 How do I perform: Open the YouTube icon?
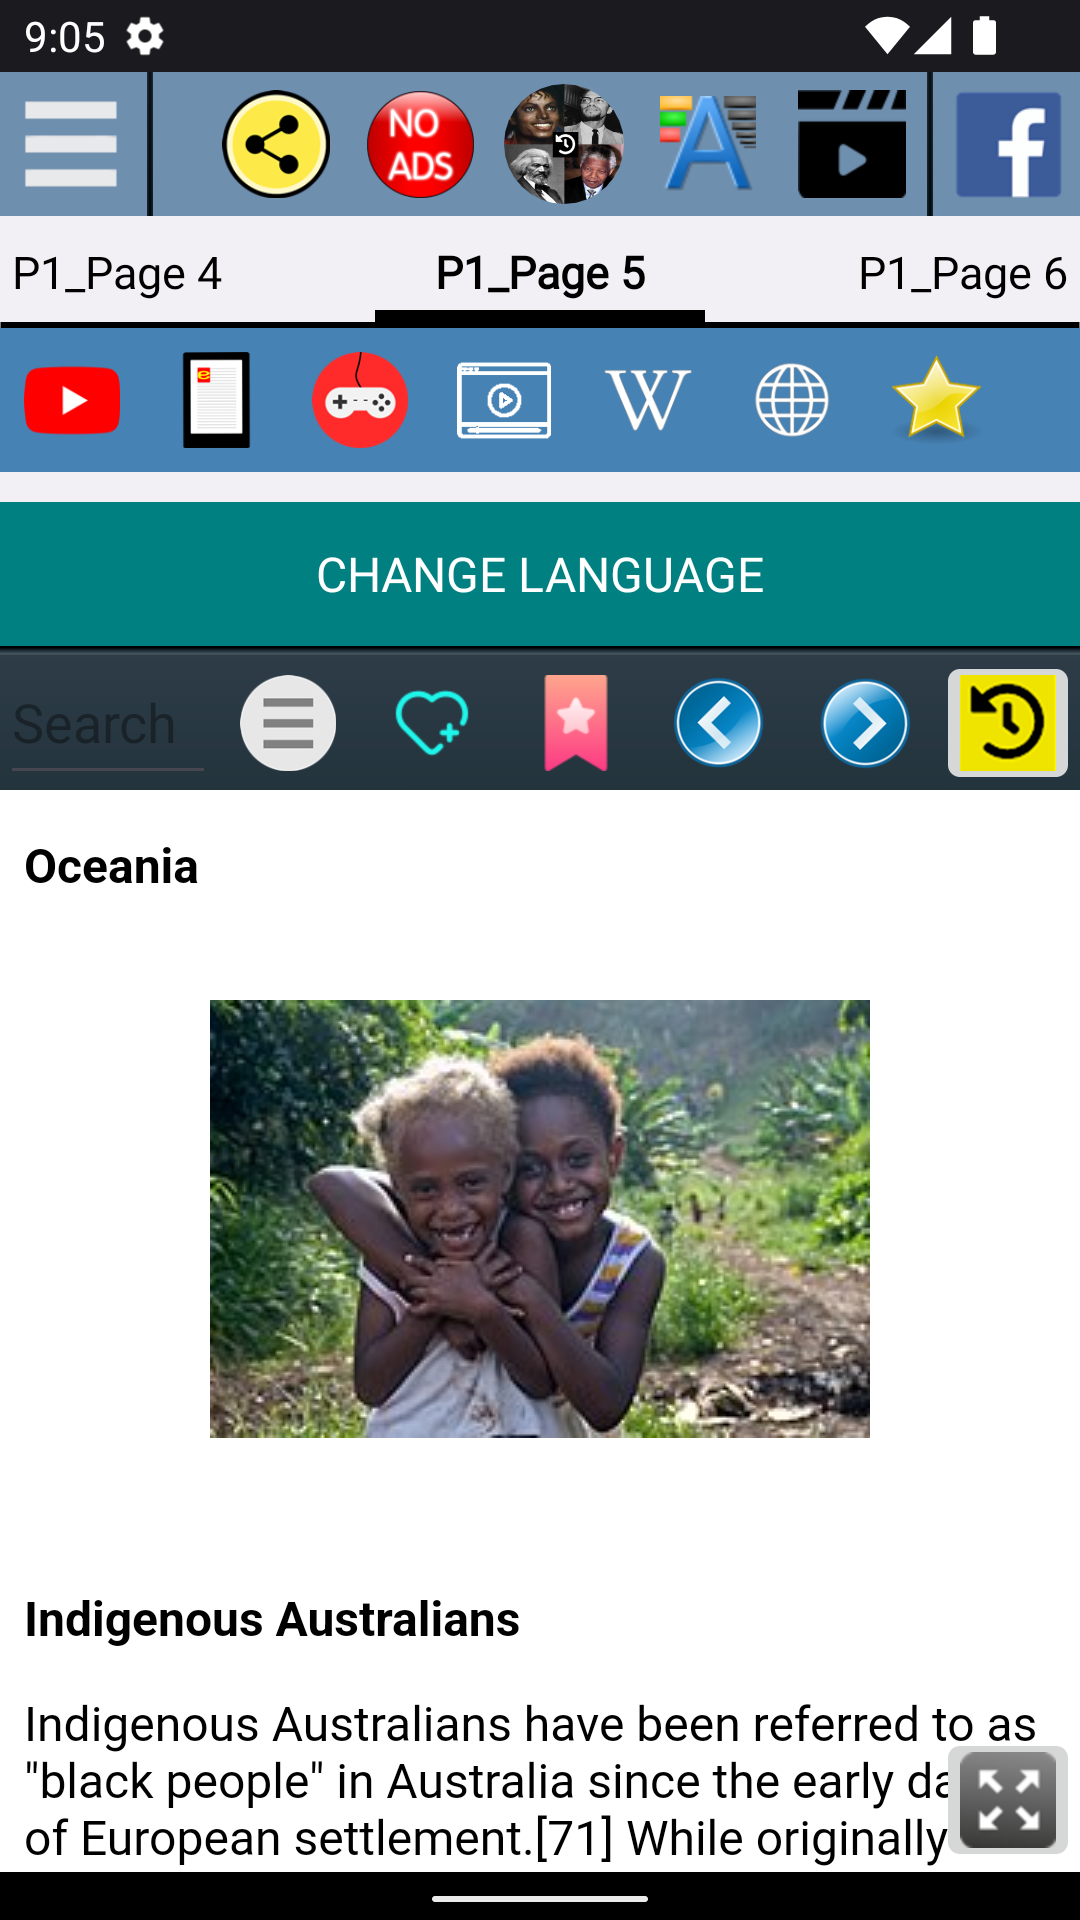(x=72, y=400)
